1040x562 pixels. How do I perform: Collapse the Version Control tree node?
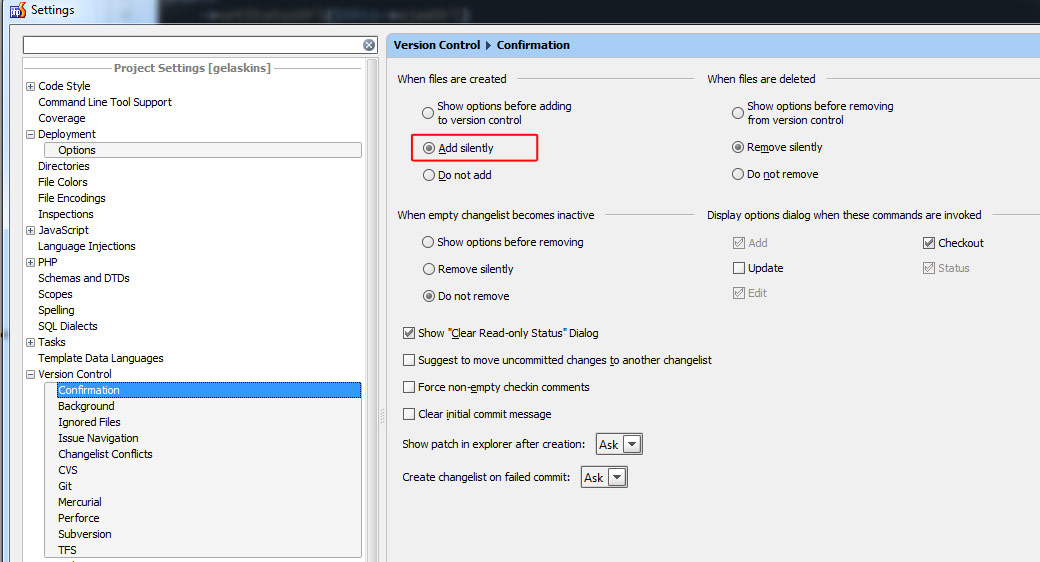pos(31,374)
